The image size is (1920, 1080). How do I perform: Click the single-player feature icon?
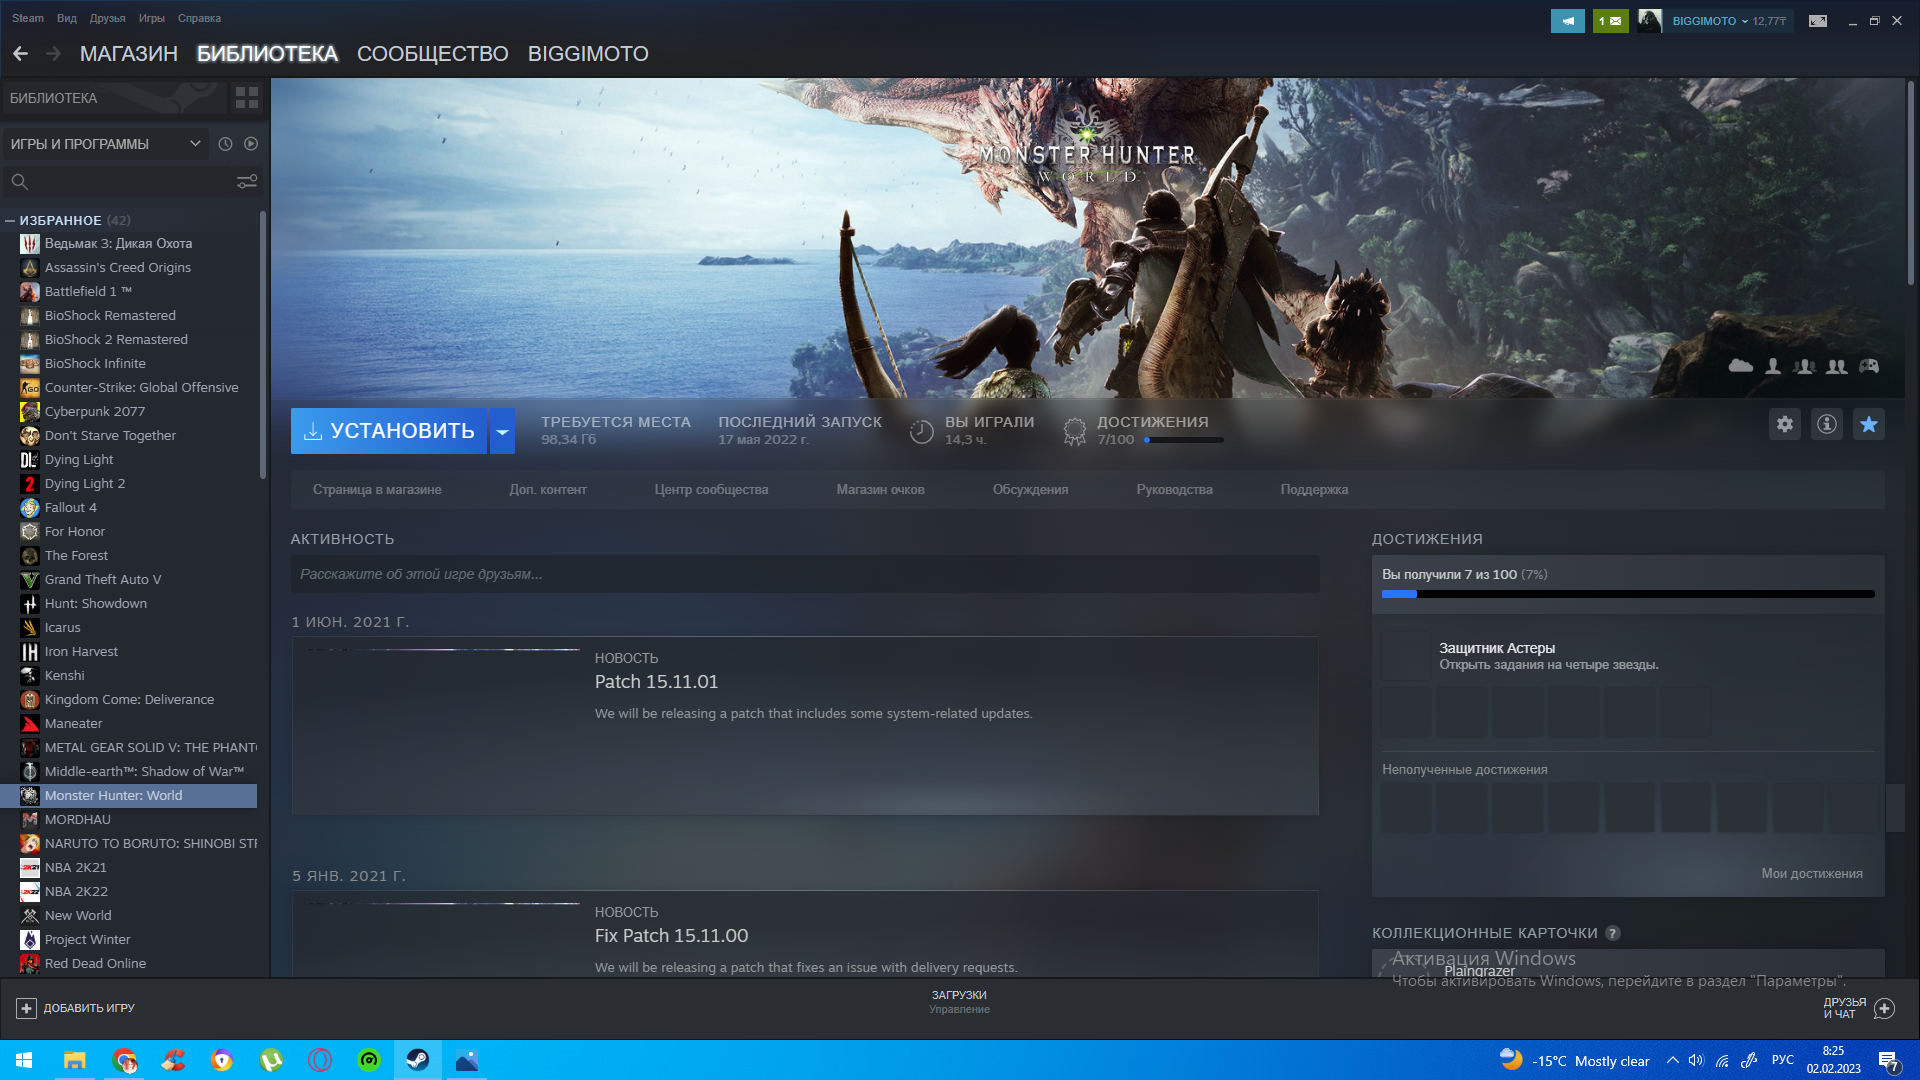[1773, 366]
